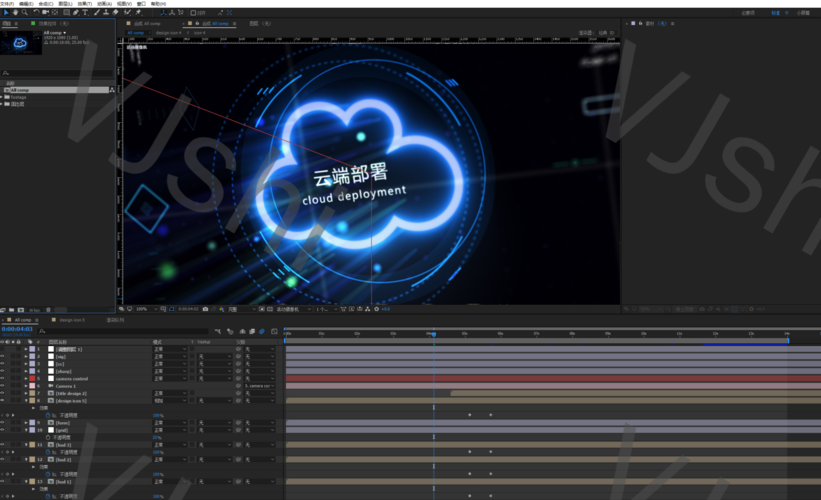Open the 文件(F) File menu
The image size is (821, 500).
7,4
